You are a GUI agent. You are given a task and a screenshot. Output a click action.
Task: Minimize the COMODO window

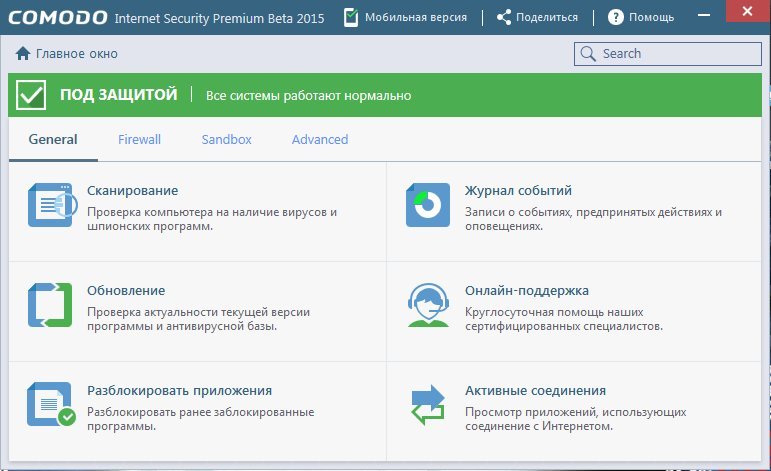click(704, 15)
